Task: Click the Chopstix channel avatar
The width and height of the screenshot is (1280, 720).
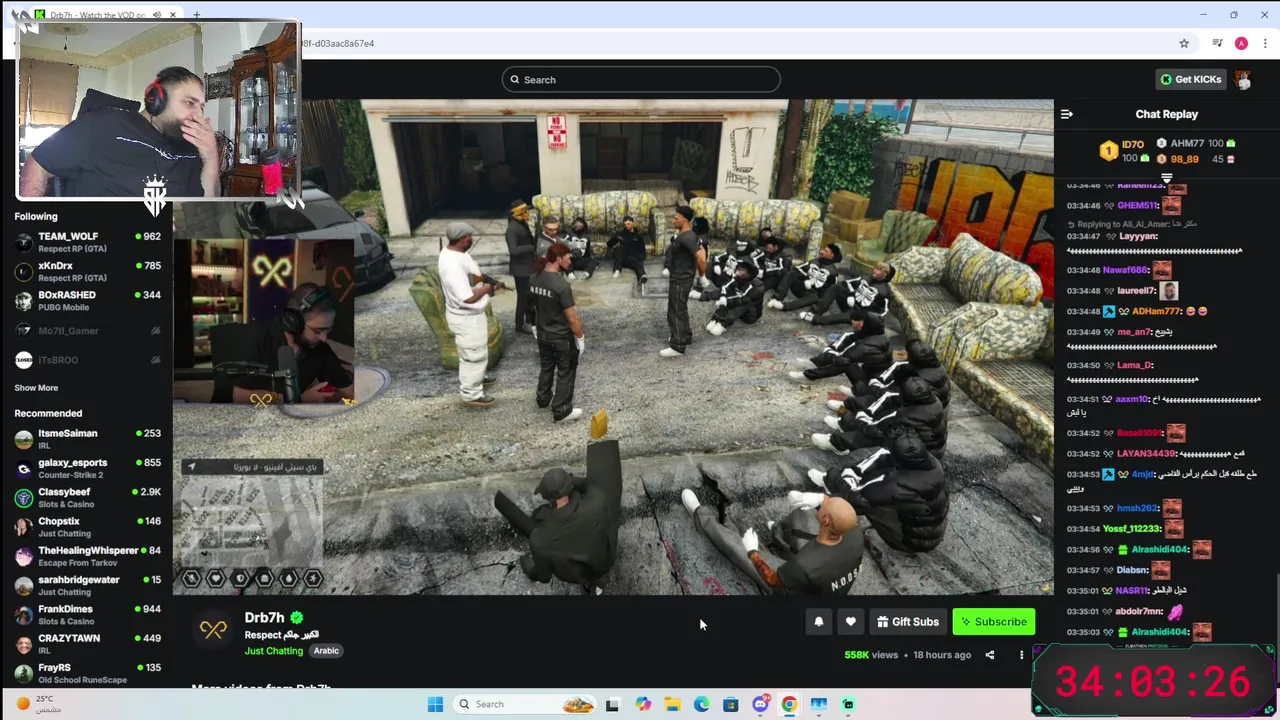Action: point(24,527)
